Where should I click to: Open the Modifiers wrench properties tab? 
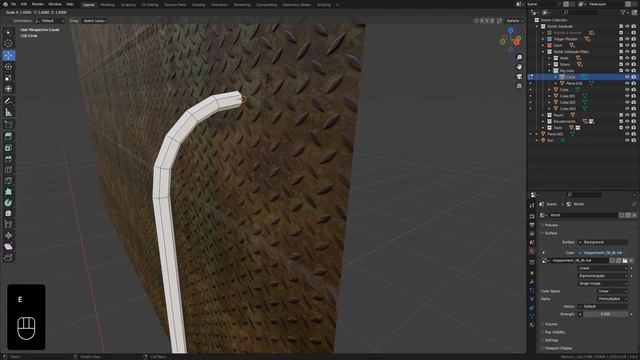(532, 282)
